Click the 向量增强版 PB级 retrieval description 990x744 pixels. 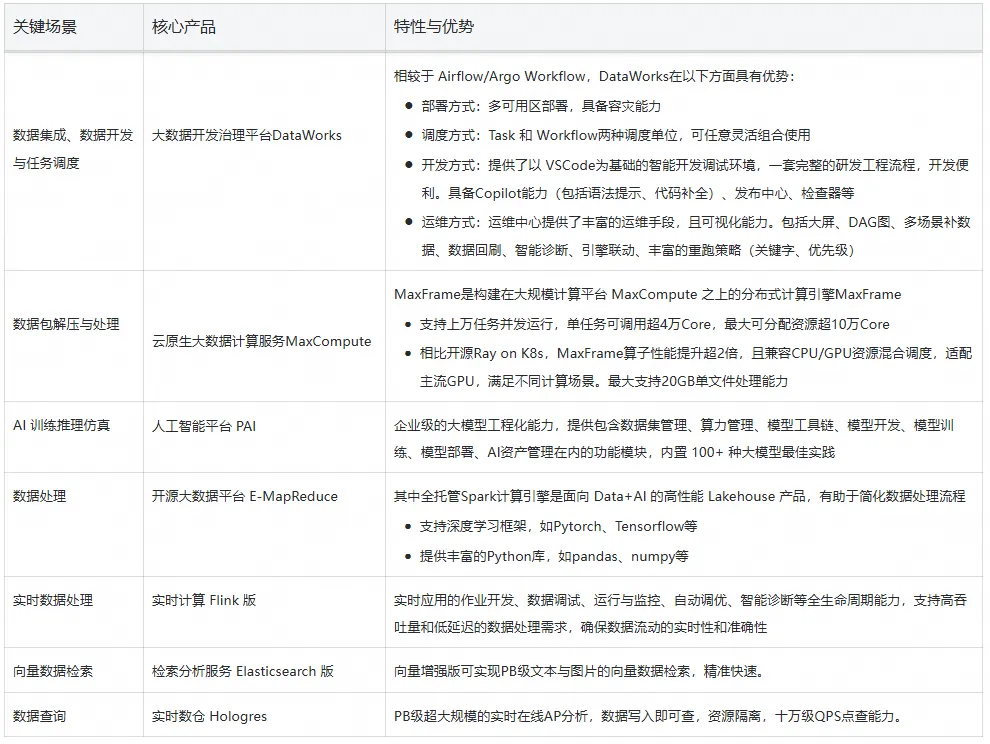pos(580,671)
